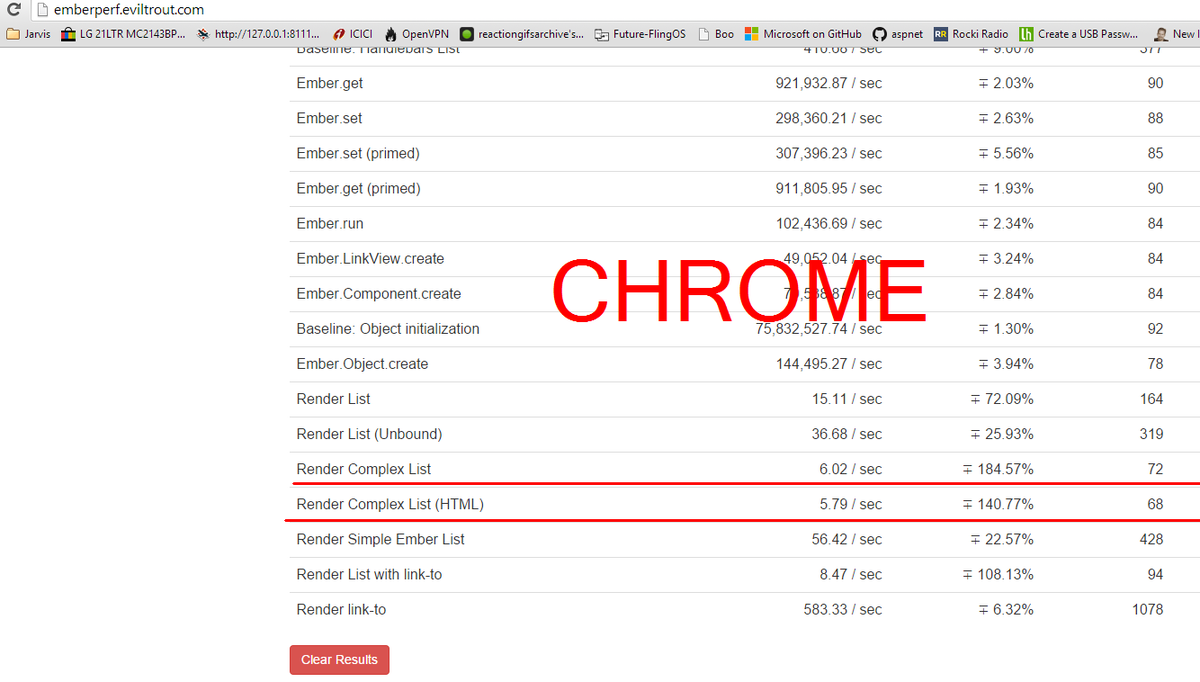Viewport: 1200px width, 682px height.
Task: Click the sample count '428'
Action: 1151,539
